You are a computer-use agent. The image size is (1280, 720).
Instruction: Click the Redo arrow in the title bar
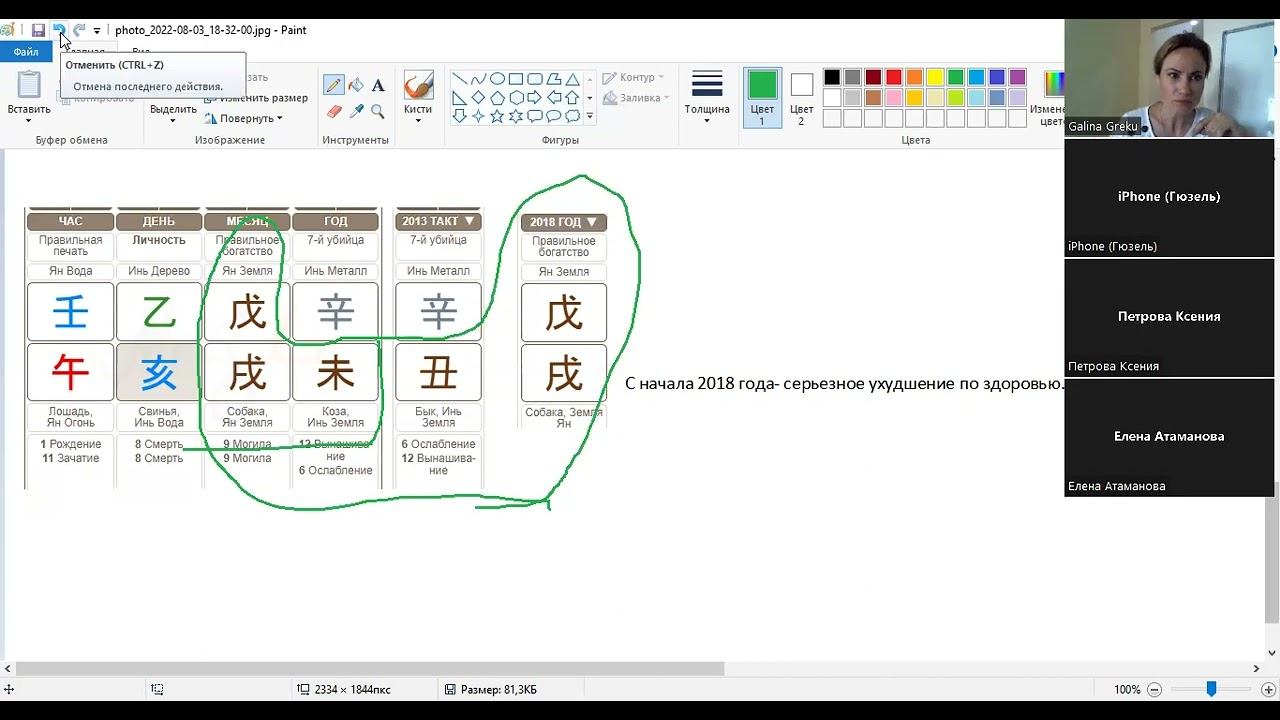79,30
